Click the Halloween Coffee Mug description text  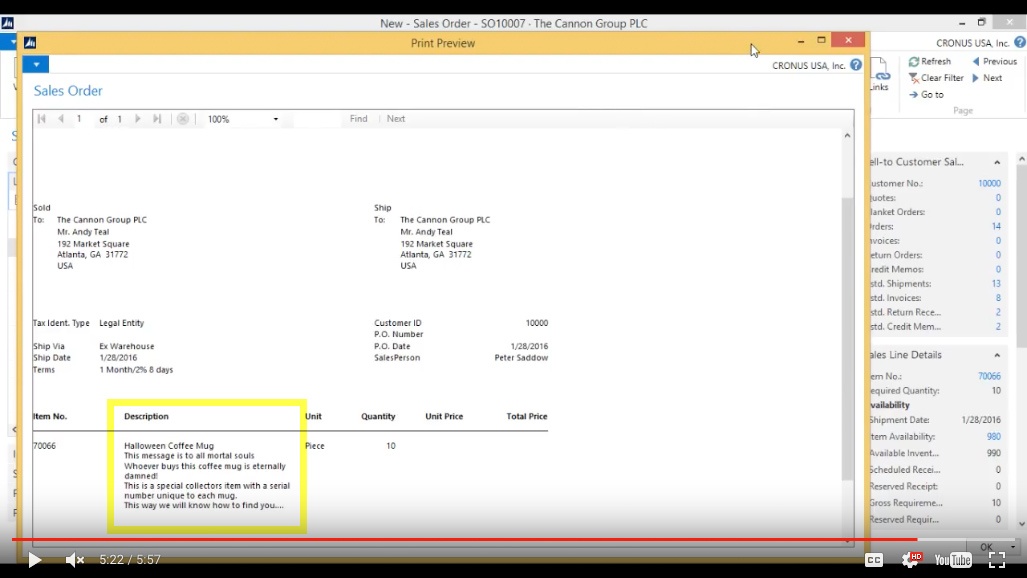tap(169, 446)
